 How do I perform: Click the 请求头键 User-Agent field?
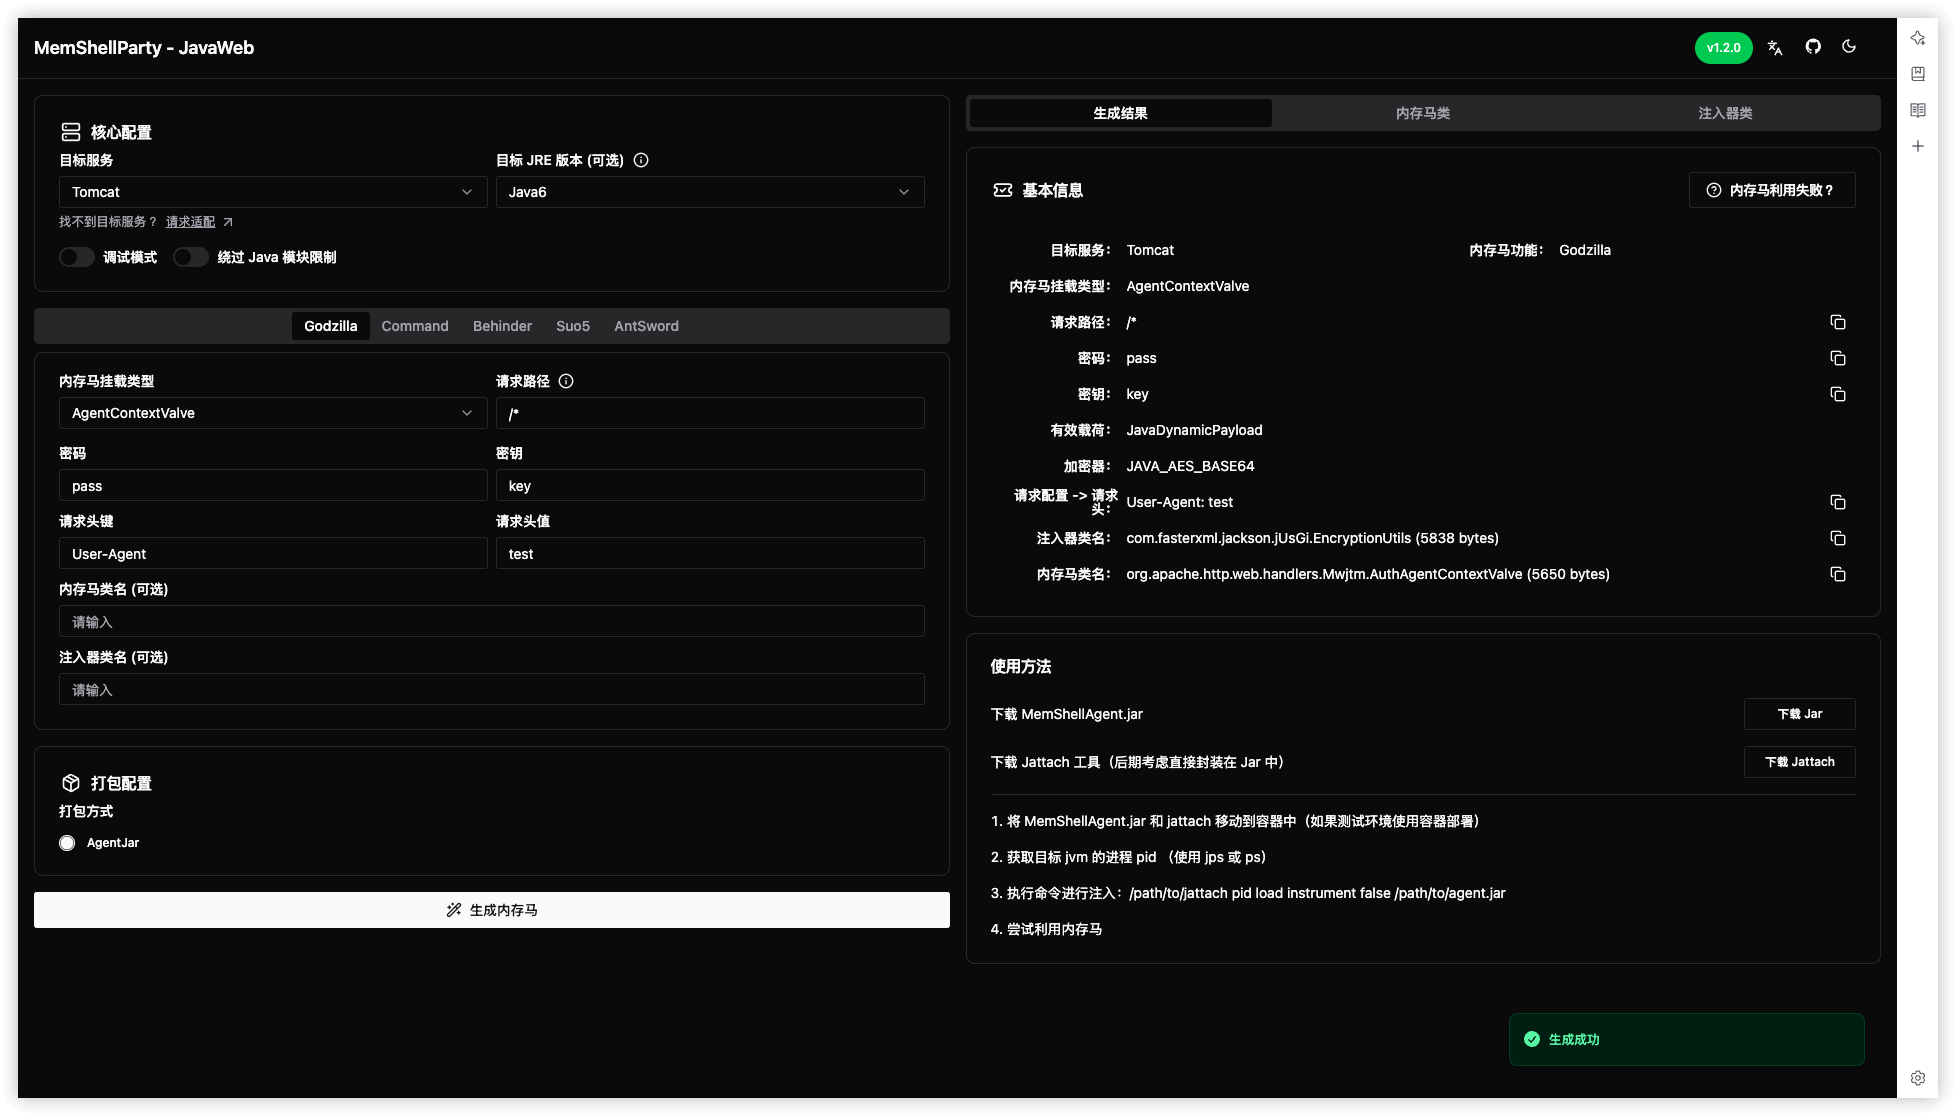coord(273,554)
